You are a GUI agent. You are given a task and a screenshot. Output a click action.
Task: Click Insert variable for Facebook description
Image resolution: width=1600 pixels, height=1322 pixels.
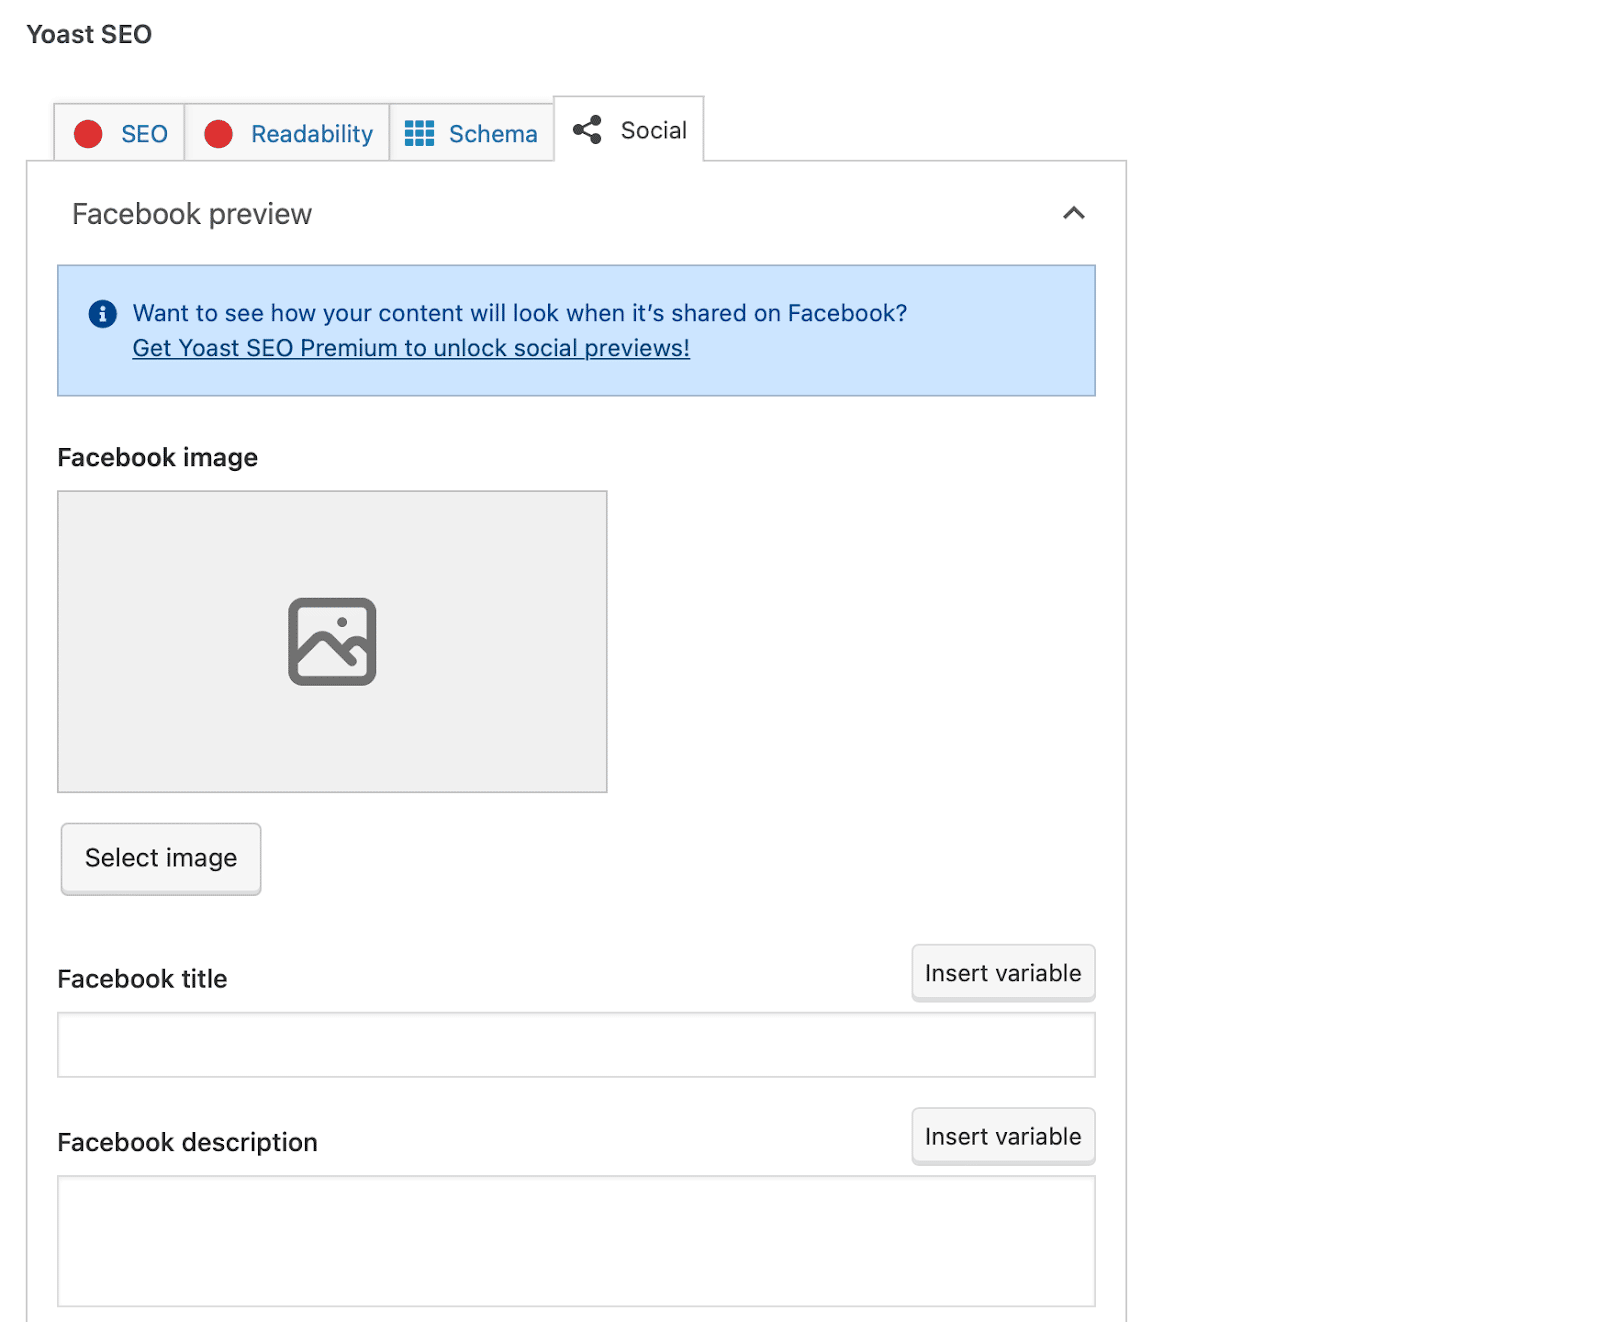pos(1002,1135)
